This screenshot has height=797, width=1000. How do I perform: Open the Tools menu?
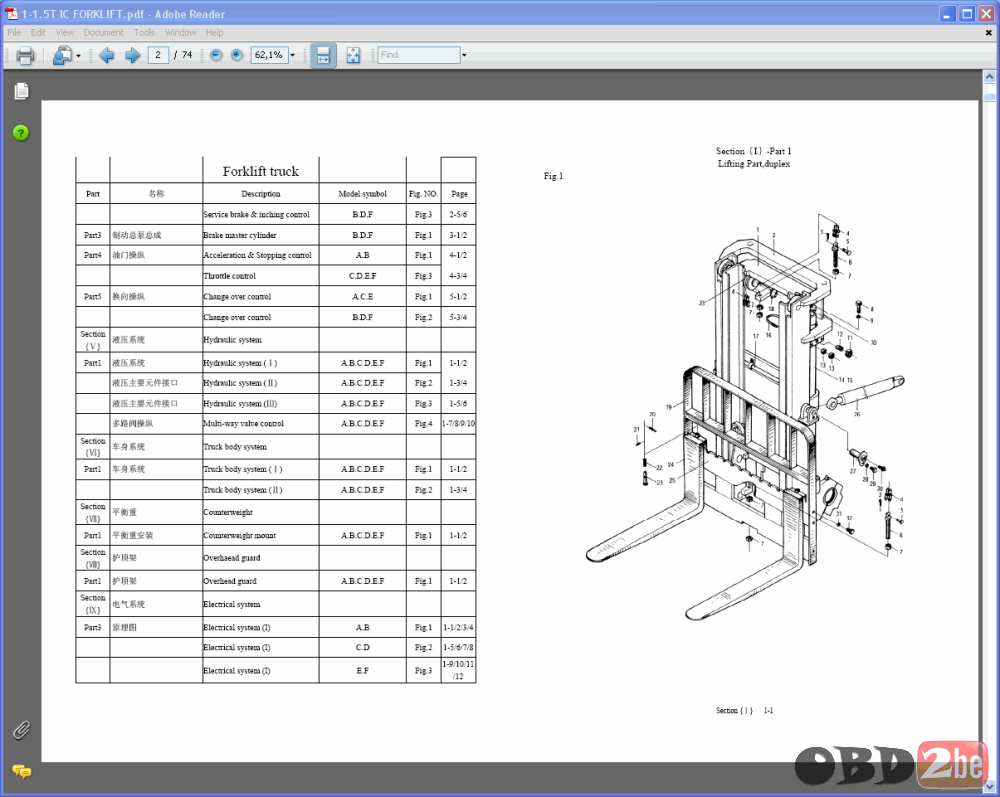coord(144,33)
